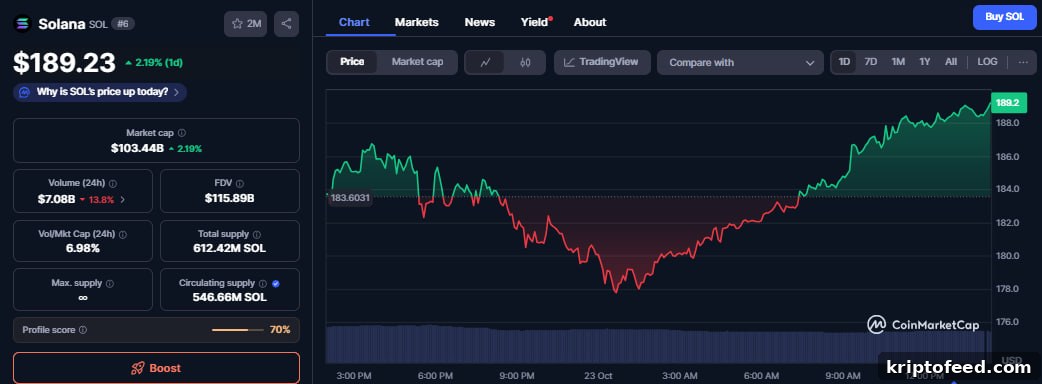Select the 1M time range

click(x=898, y=62)
